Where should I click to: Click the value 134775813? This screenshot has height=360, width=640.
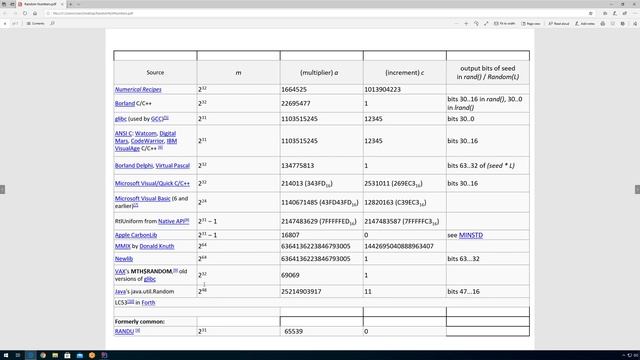[298, 166]
